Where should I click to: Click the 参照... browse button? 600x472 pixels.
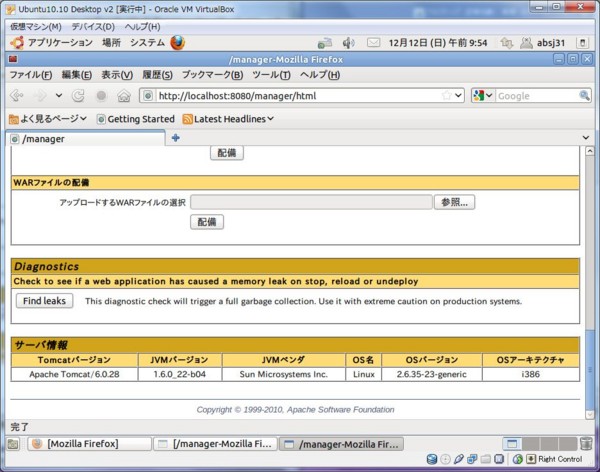454,202
